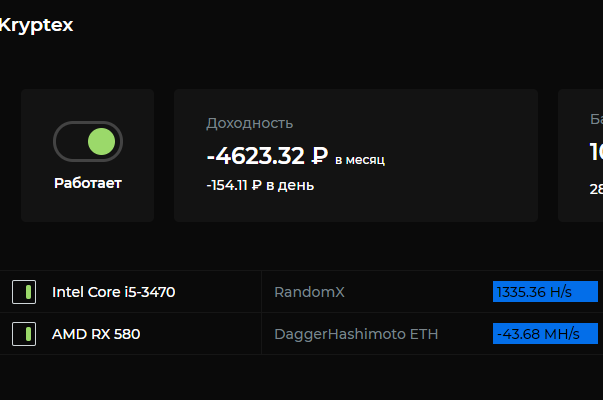603x400 pixels.
Task: Toggle the main mining switch off
Action: click(87, 141)
